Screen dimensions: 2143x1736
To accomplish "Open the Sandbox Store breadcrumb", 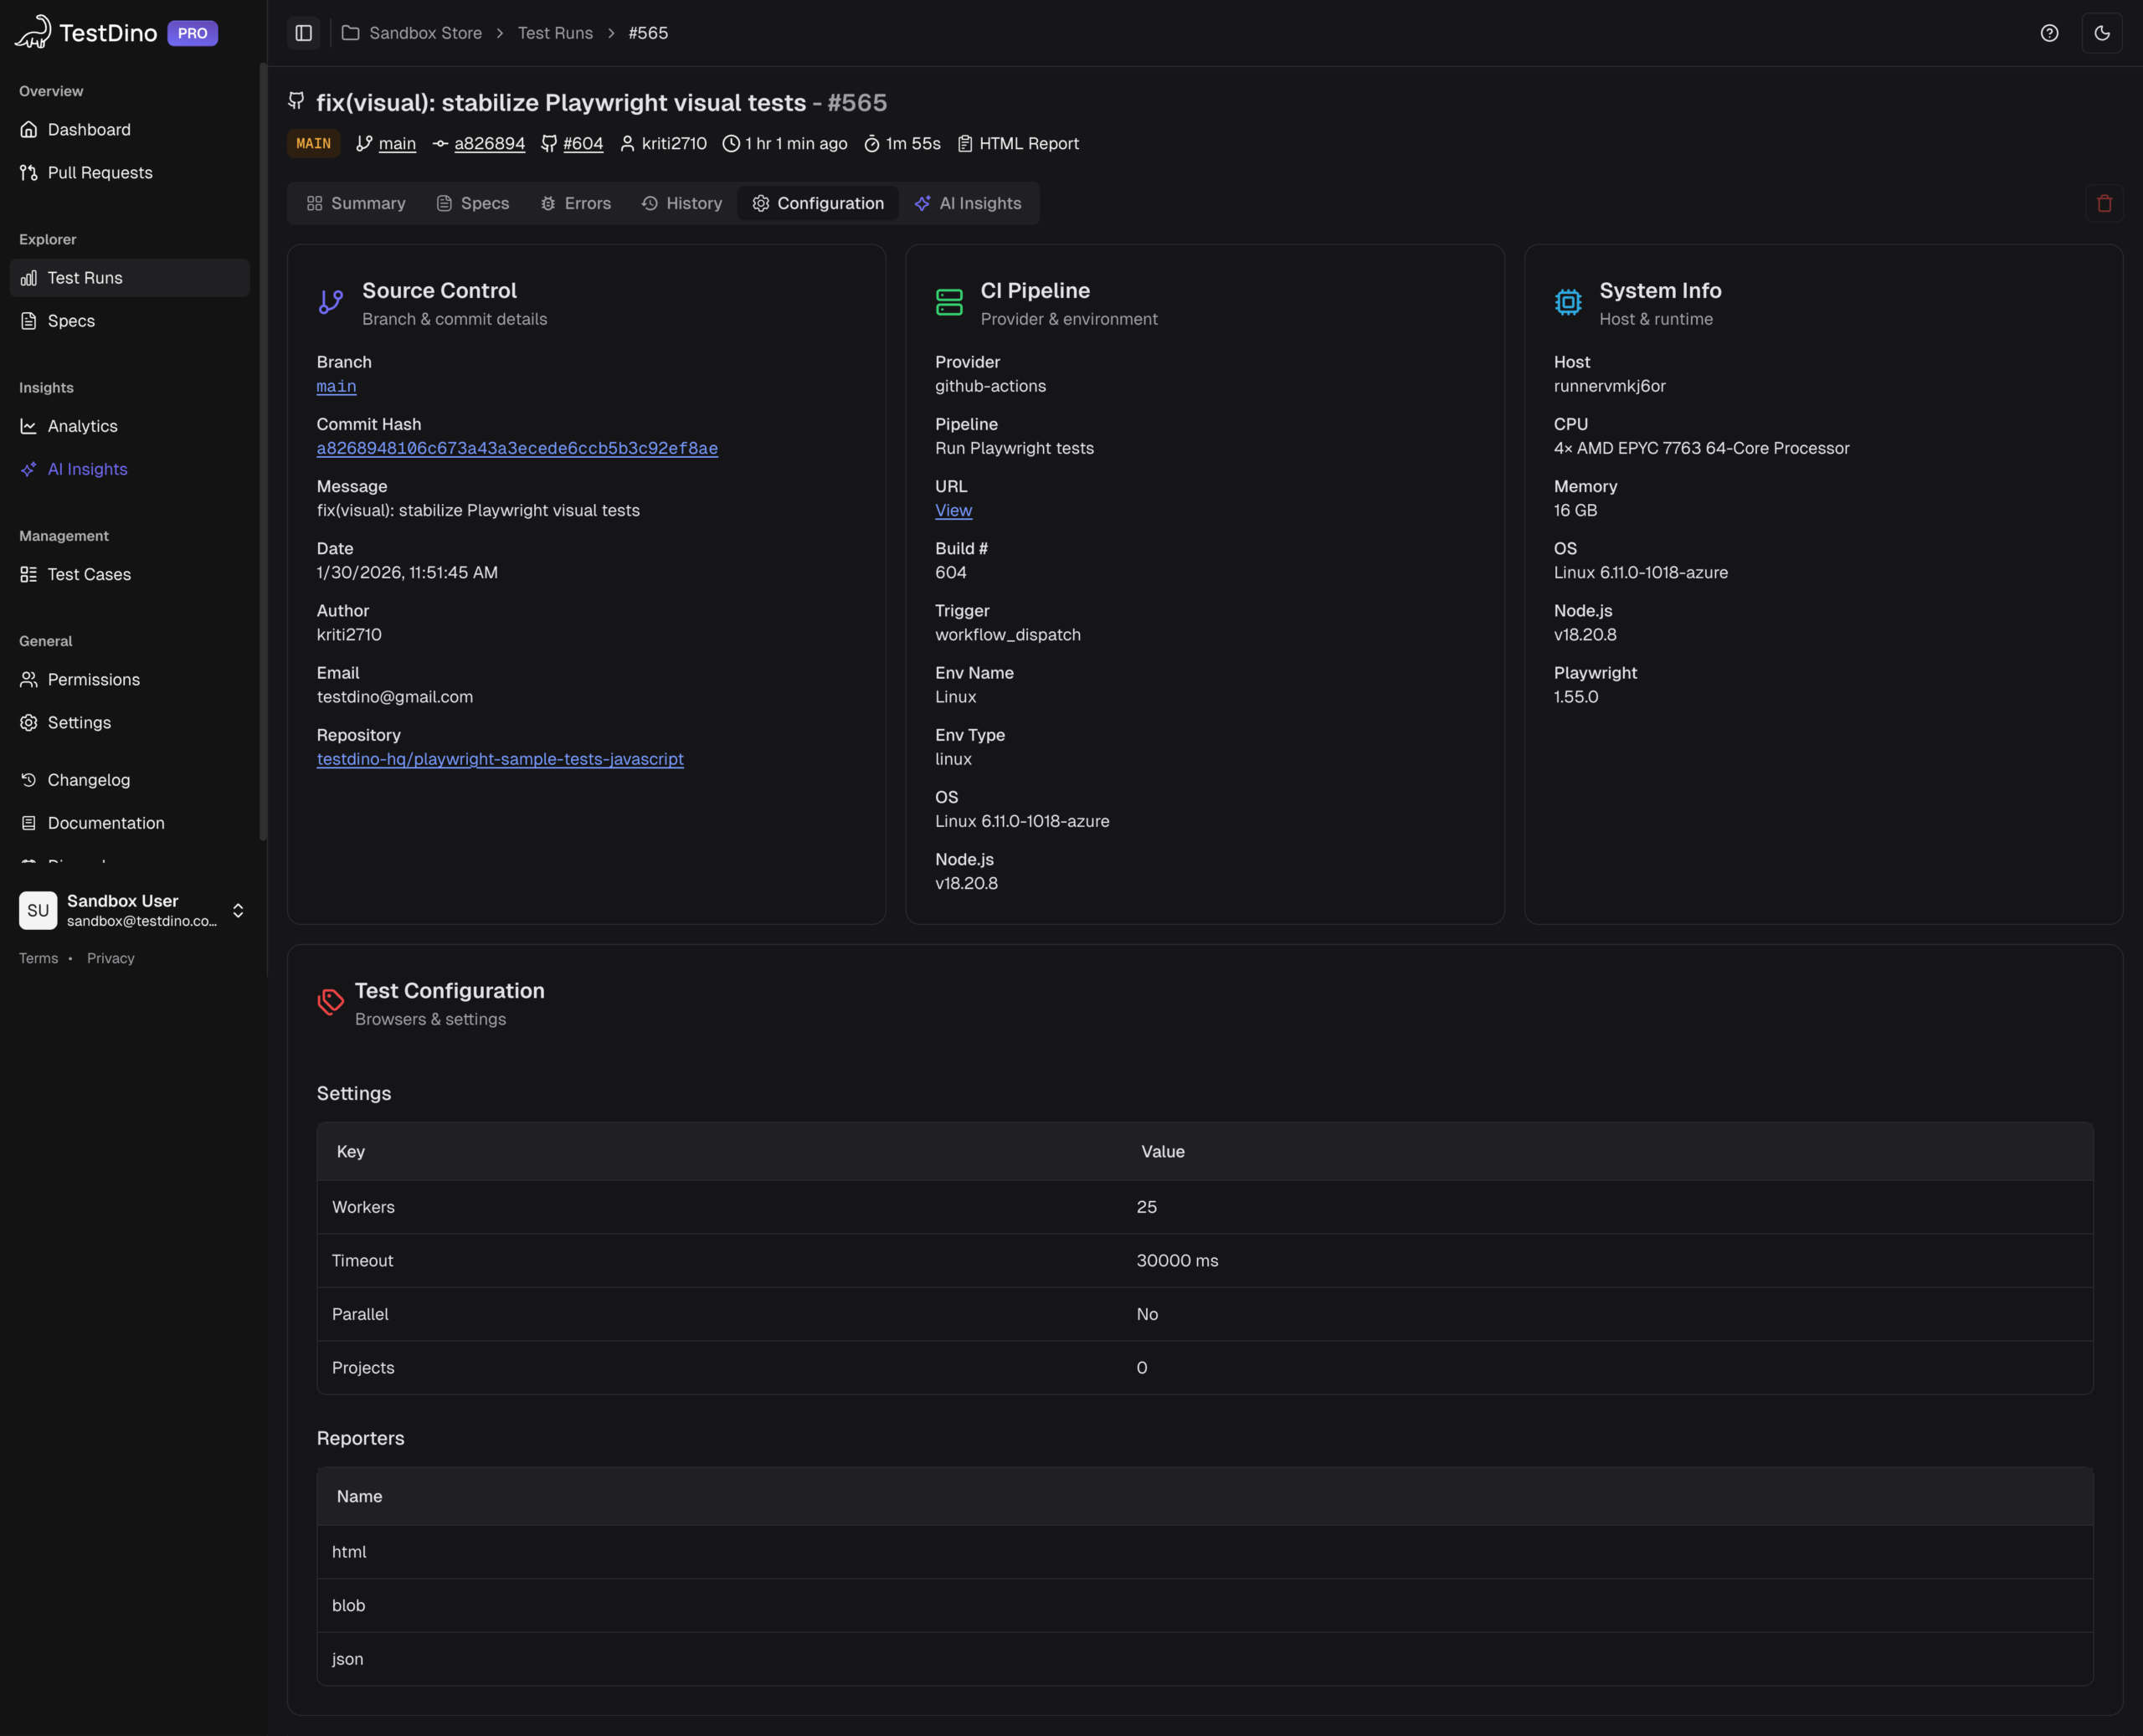I will pos(424,32).
